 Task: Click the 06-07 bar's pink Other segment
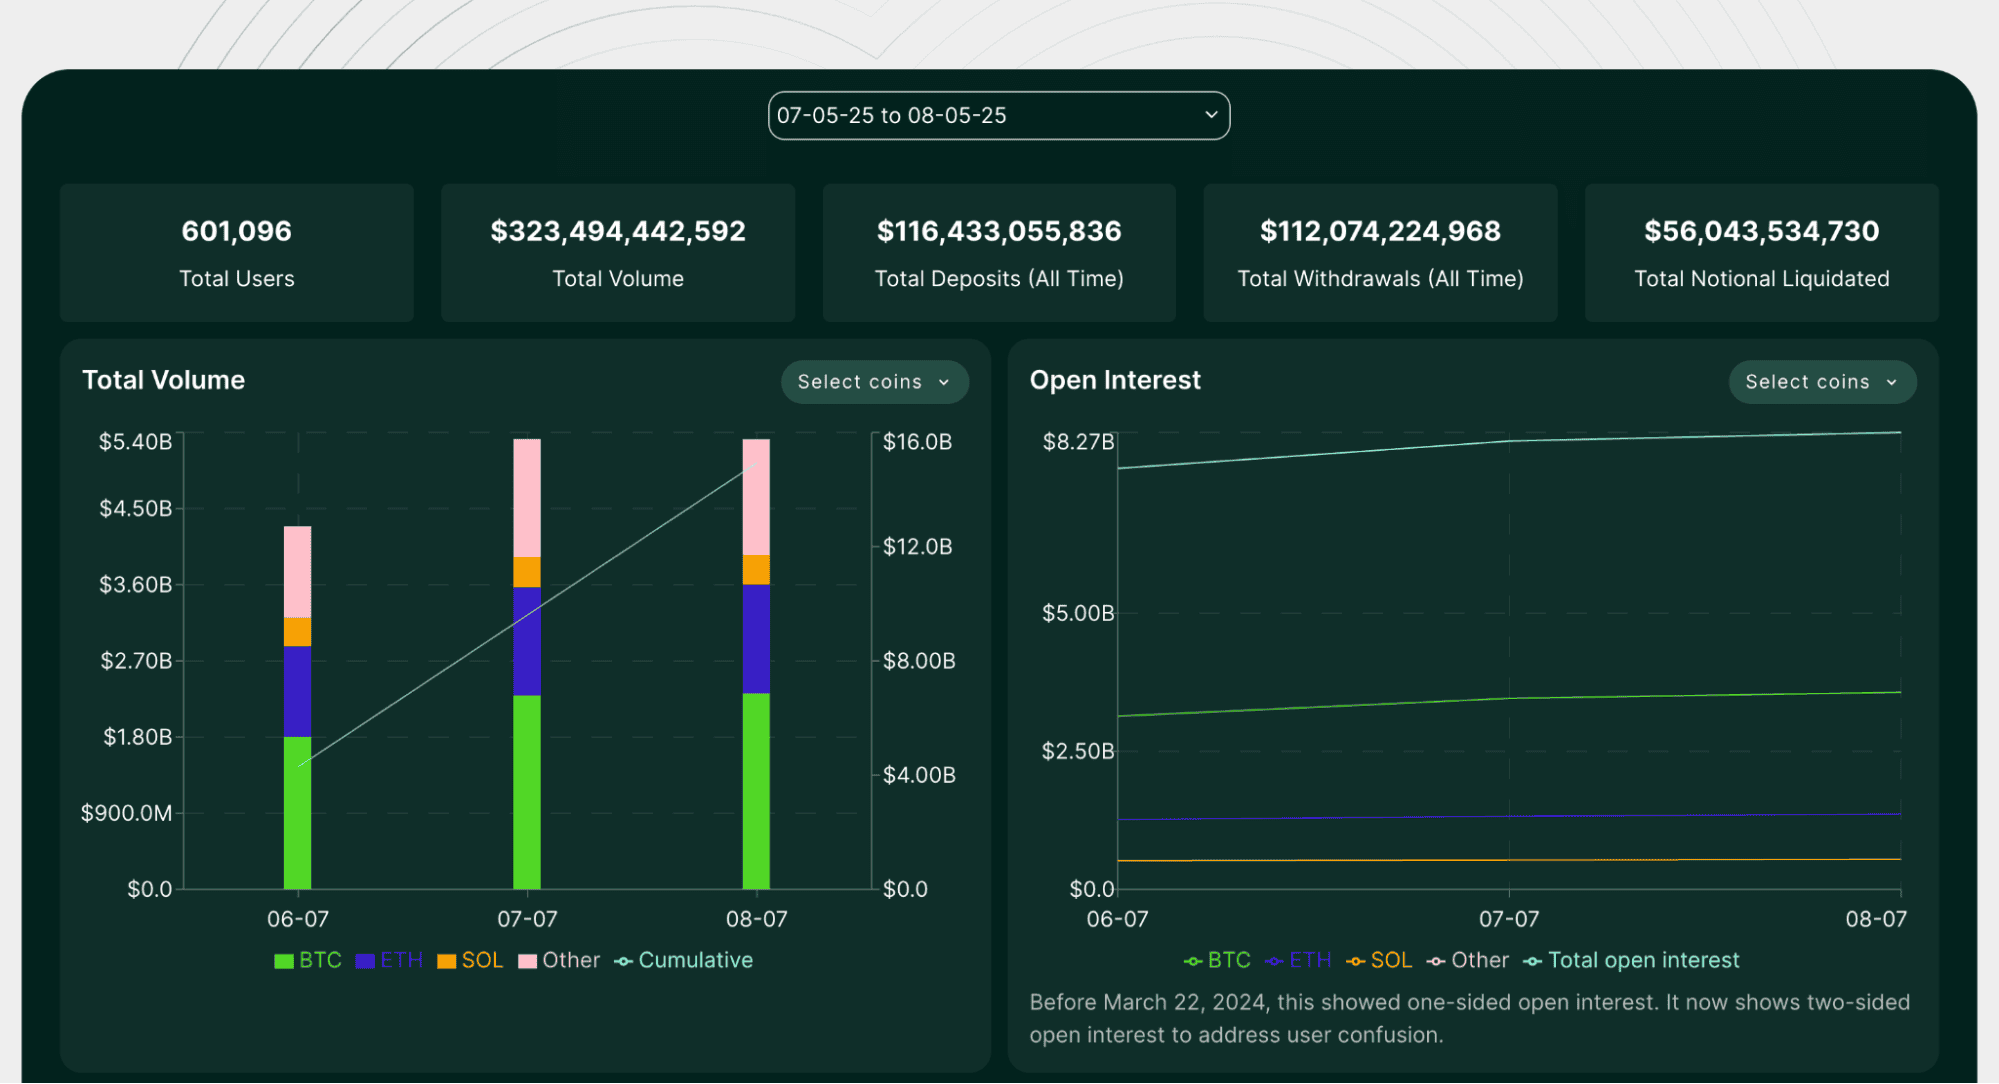pos(297,571)
